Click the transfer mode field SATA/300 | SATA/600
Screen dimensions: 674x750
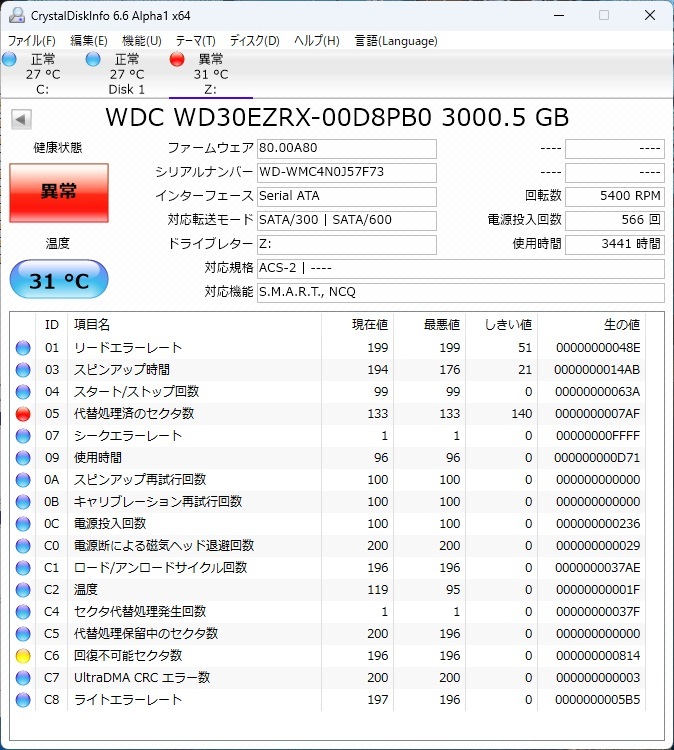[x=346, y=220]
